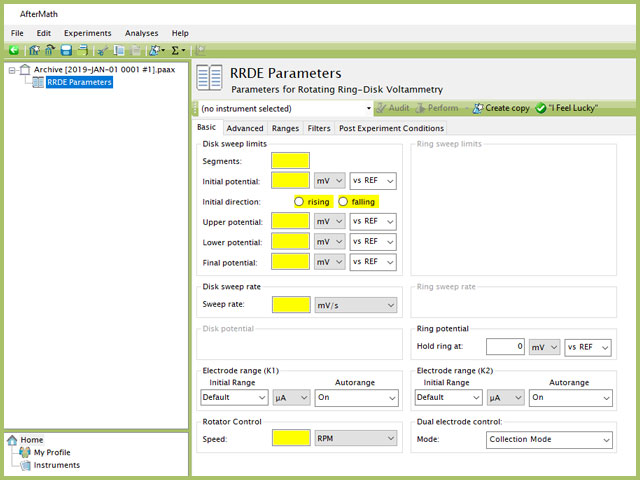This screenshot has width=640, height=480.
Task: Click the Lower potential input field
Action: coord(290,241)
